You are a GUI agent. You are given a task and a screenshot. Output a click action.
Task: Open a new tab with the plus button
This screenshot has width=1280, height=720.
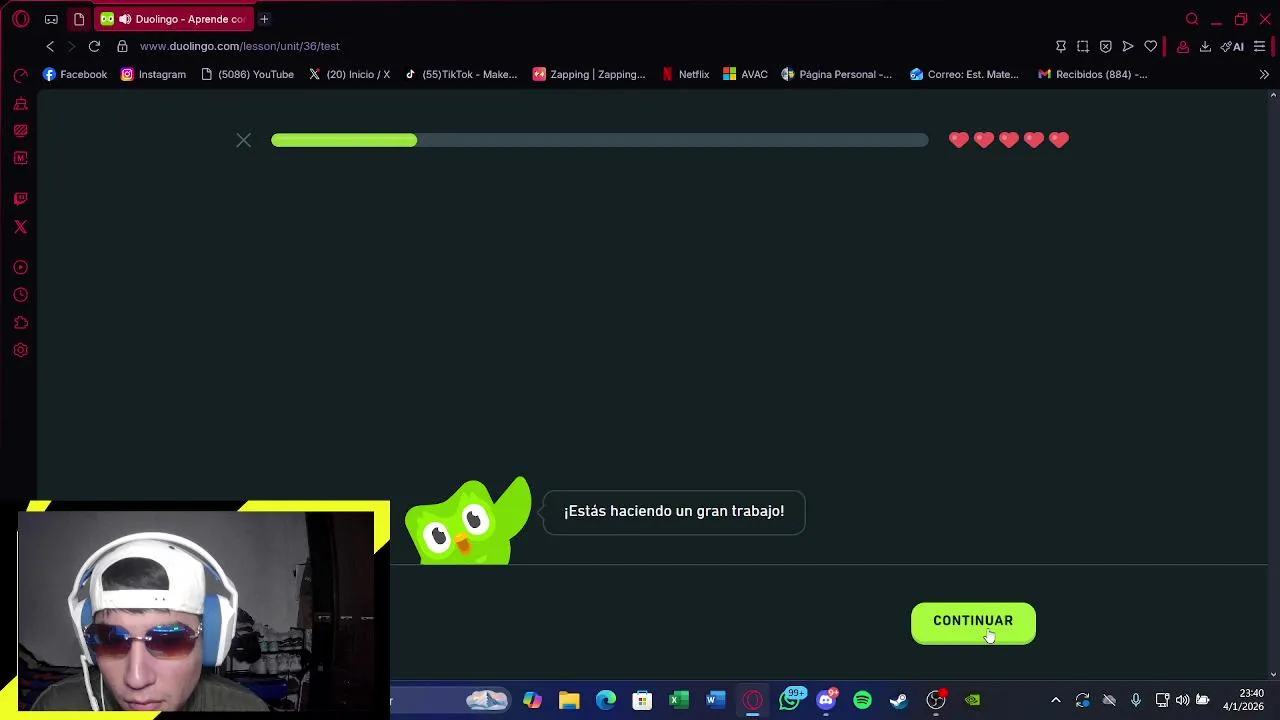[x=264, y=19]
